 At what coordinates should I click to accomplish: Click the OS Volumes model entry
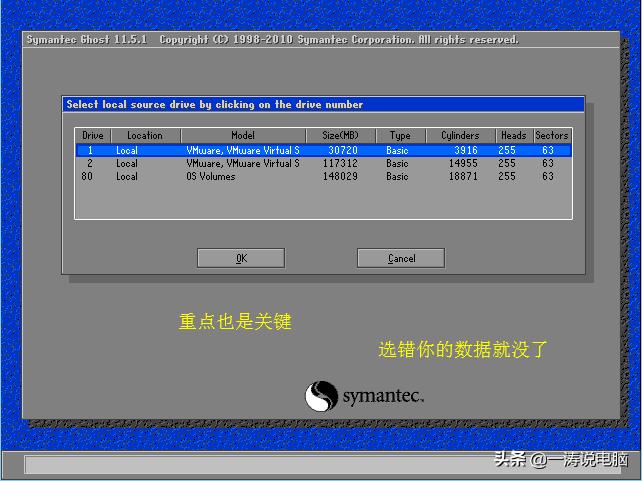tap(211, 176)
